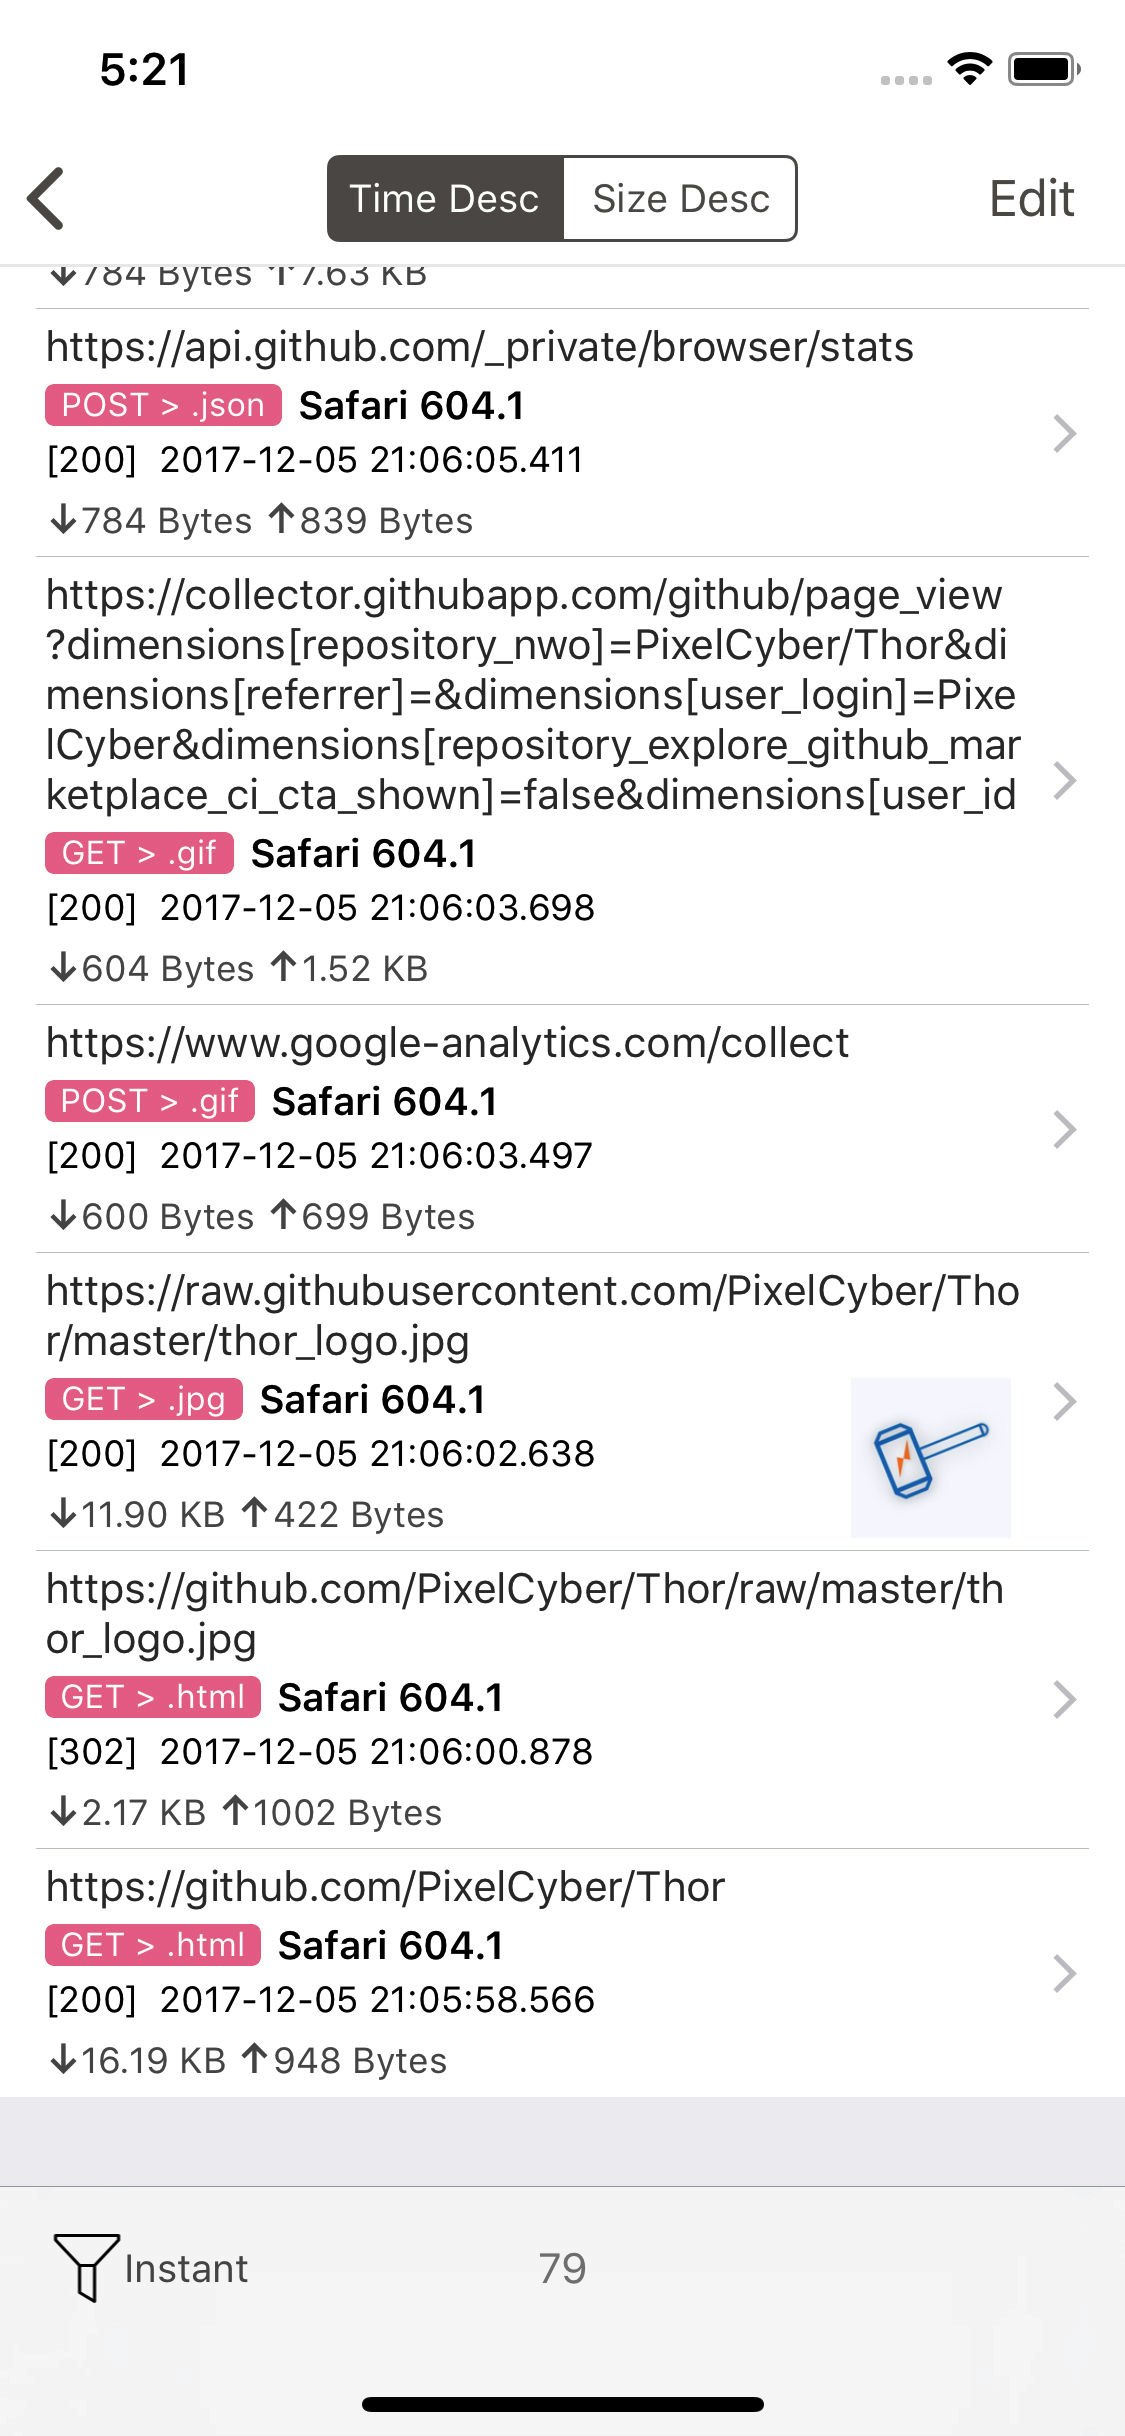Tap the Edit button

tap(1032, 198)
